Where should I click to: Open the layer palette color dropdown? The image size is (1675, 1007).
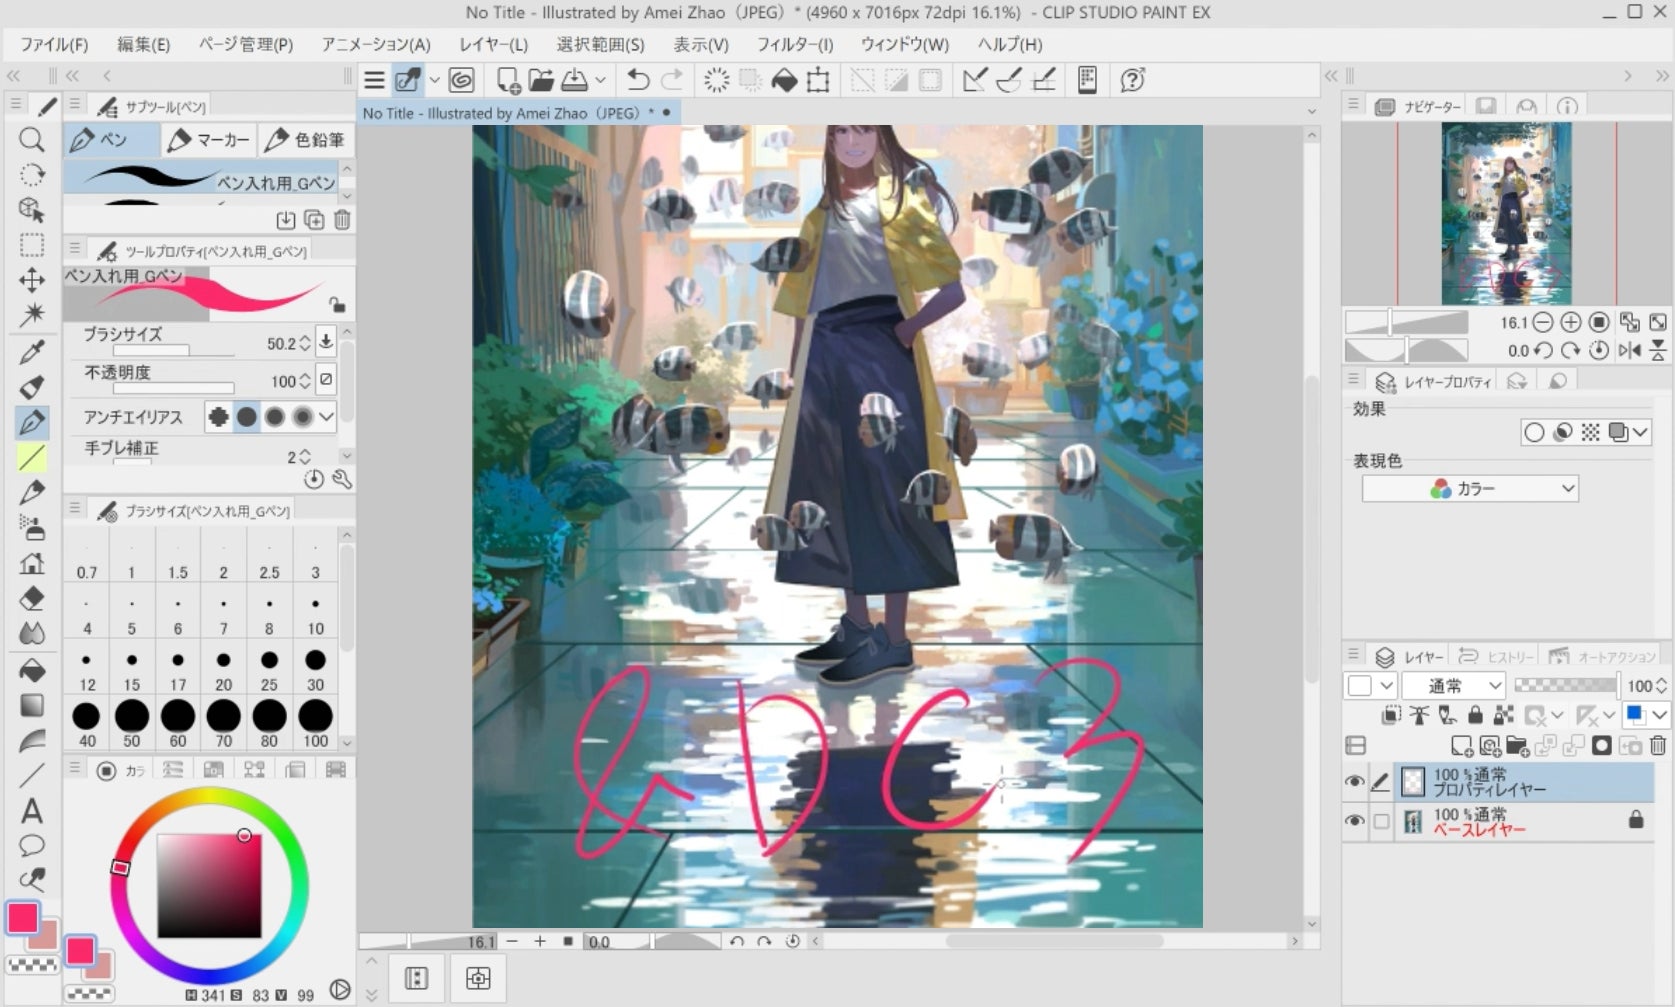(1370, 686)
